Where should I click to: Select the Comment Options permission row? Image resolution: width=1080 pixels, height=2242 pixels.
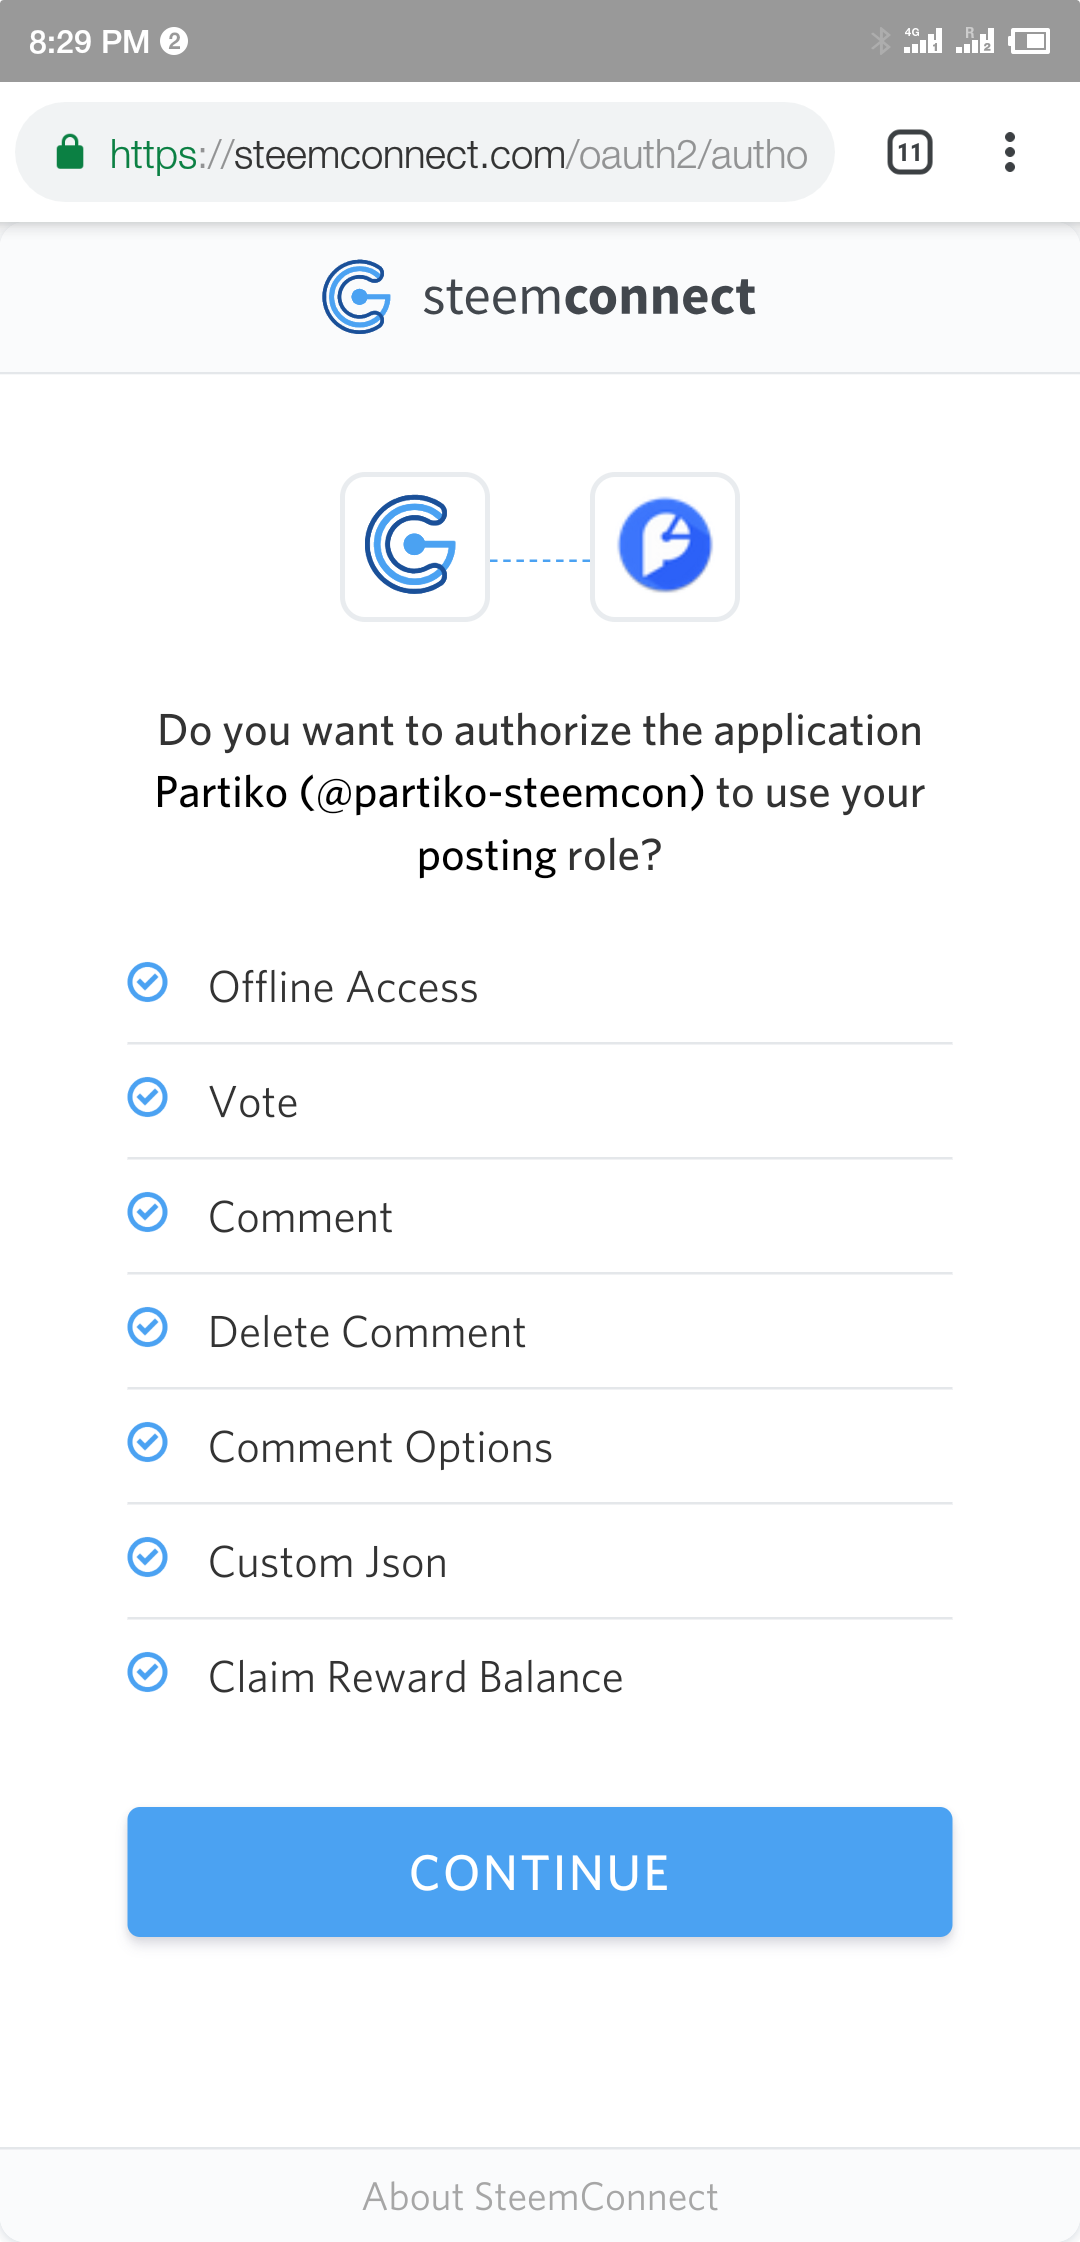(x=540, y=1446)
